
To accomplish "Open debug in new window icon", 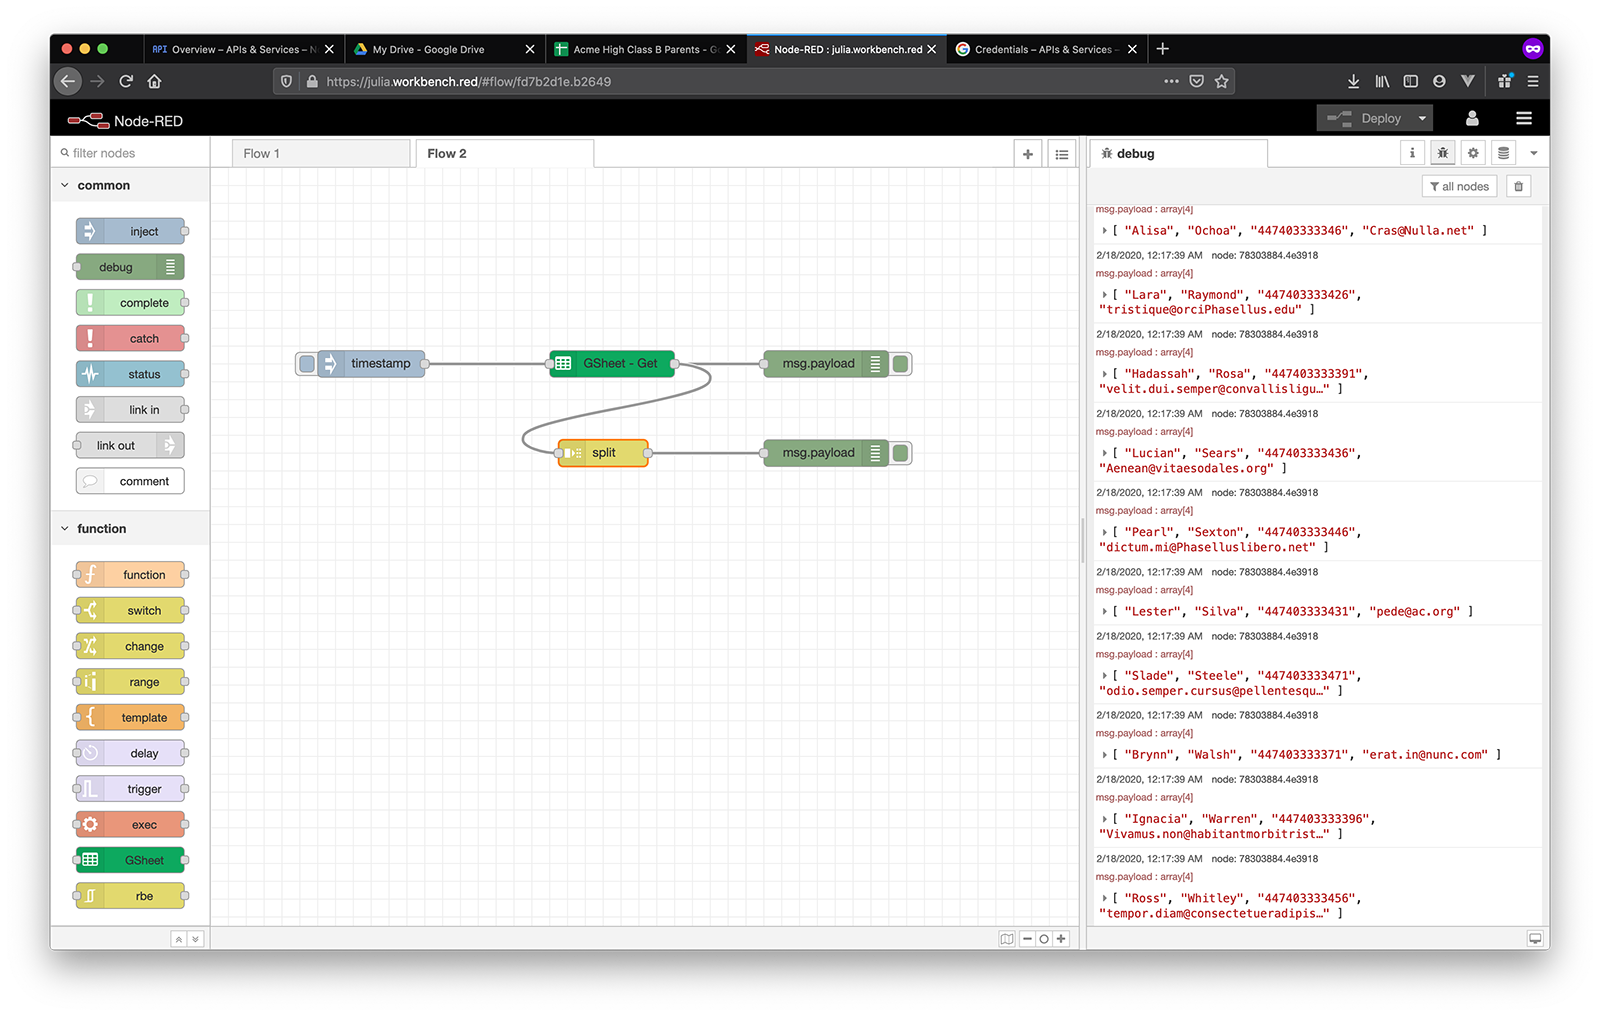I will tap(1535, 939).
